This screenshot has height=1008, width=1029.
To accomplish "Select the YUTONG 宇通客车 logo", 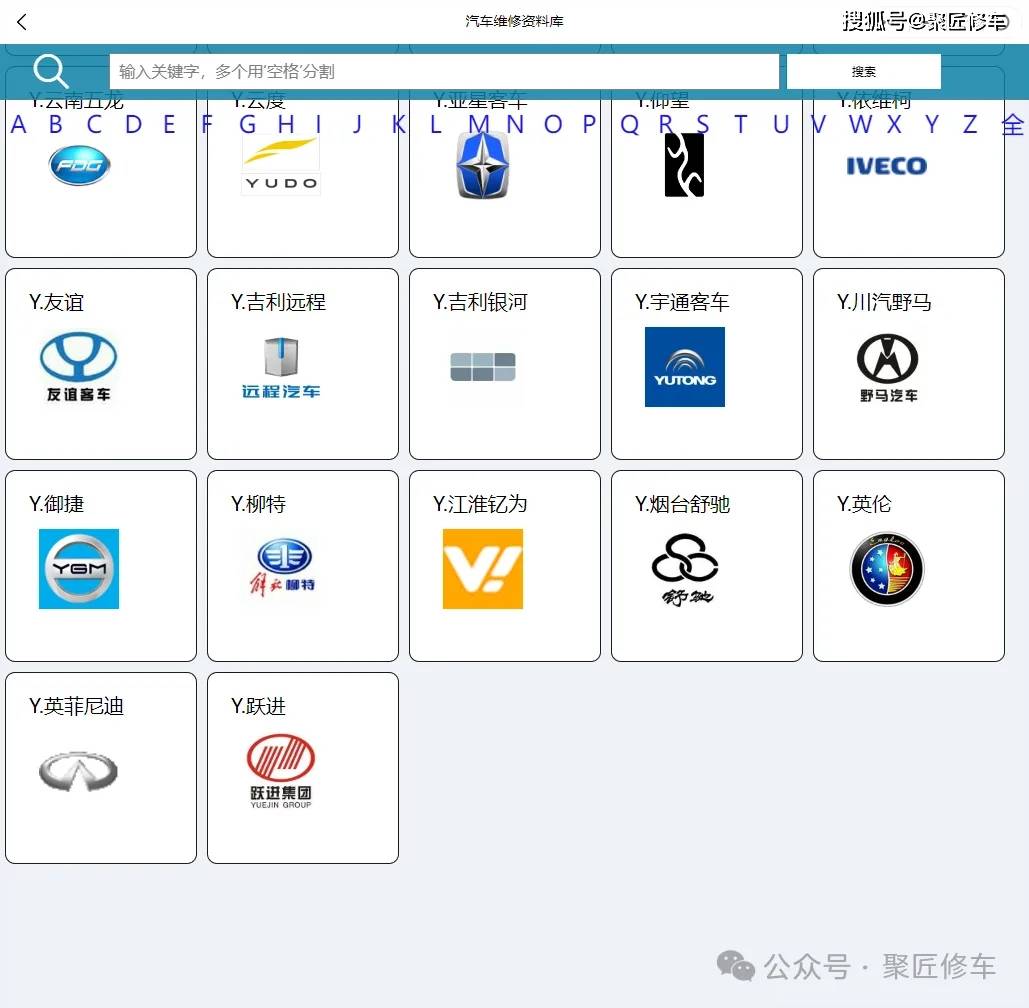I will click(684, 367).
